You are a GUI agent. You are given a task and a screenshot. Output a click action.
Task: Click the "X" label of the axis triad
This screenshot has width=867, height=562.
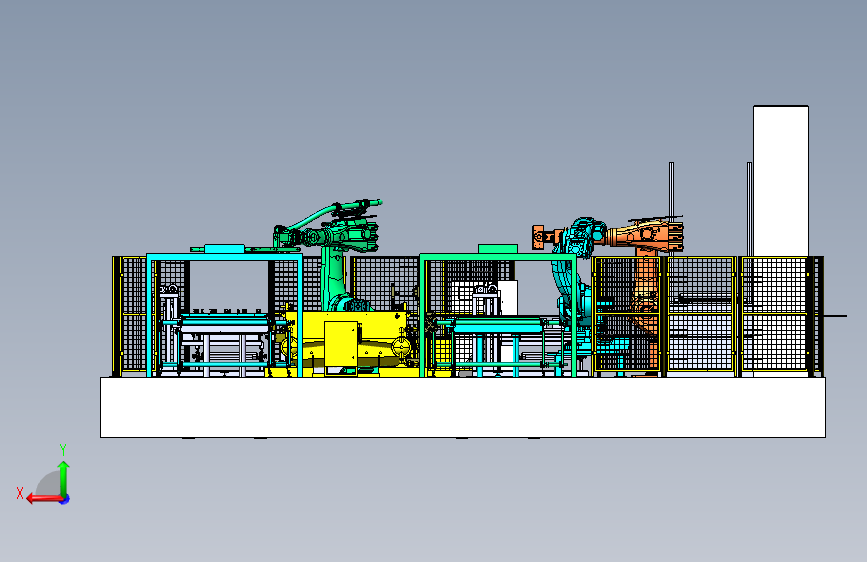coord(20,493)
